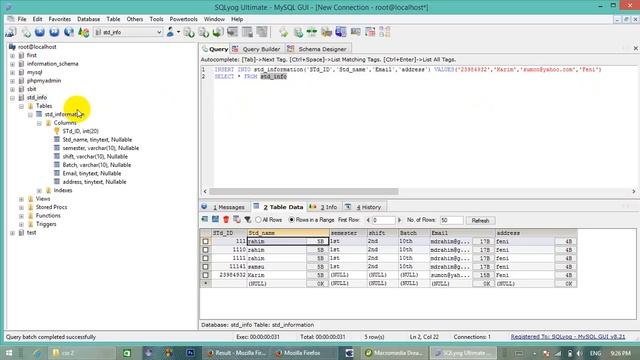The width and height of the screenshot is (640, 360).
Task: Click the Execute All Queries double-arrow icon
Action: [54, 32]
